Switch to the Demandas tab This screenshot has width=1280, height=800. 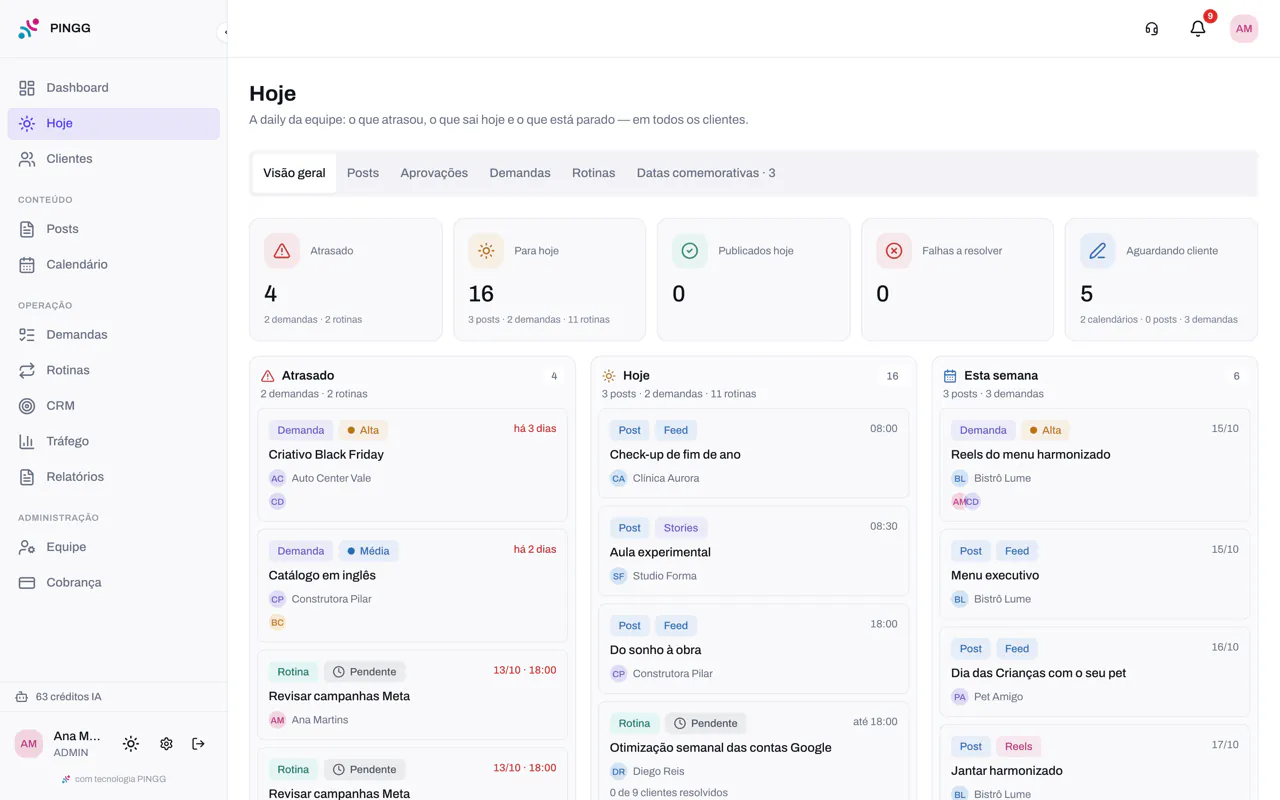pos(520,173)
